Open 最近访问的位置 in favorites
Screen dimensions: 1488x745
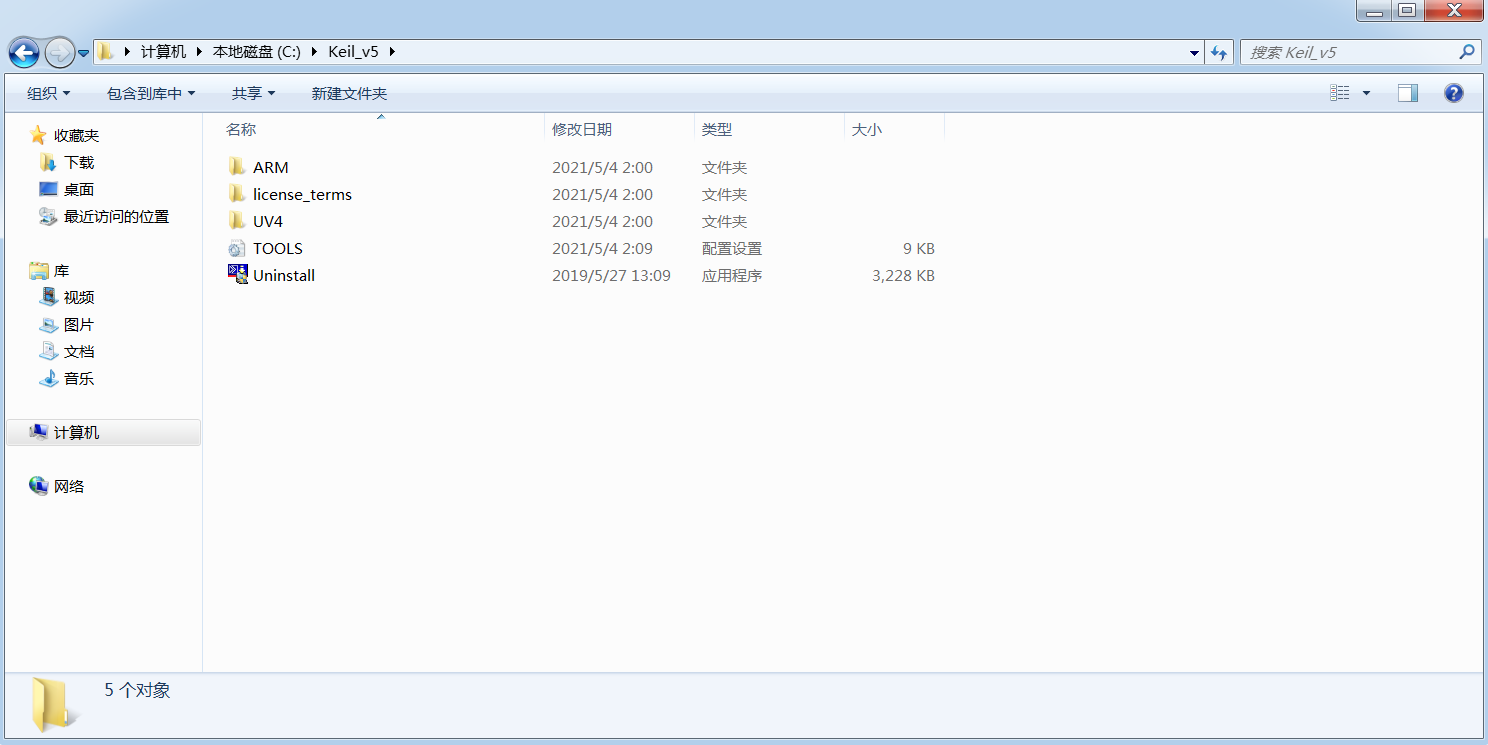pyautogui.click(x=117, y=217)
